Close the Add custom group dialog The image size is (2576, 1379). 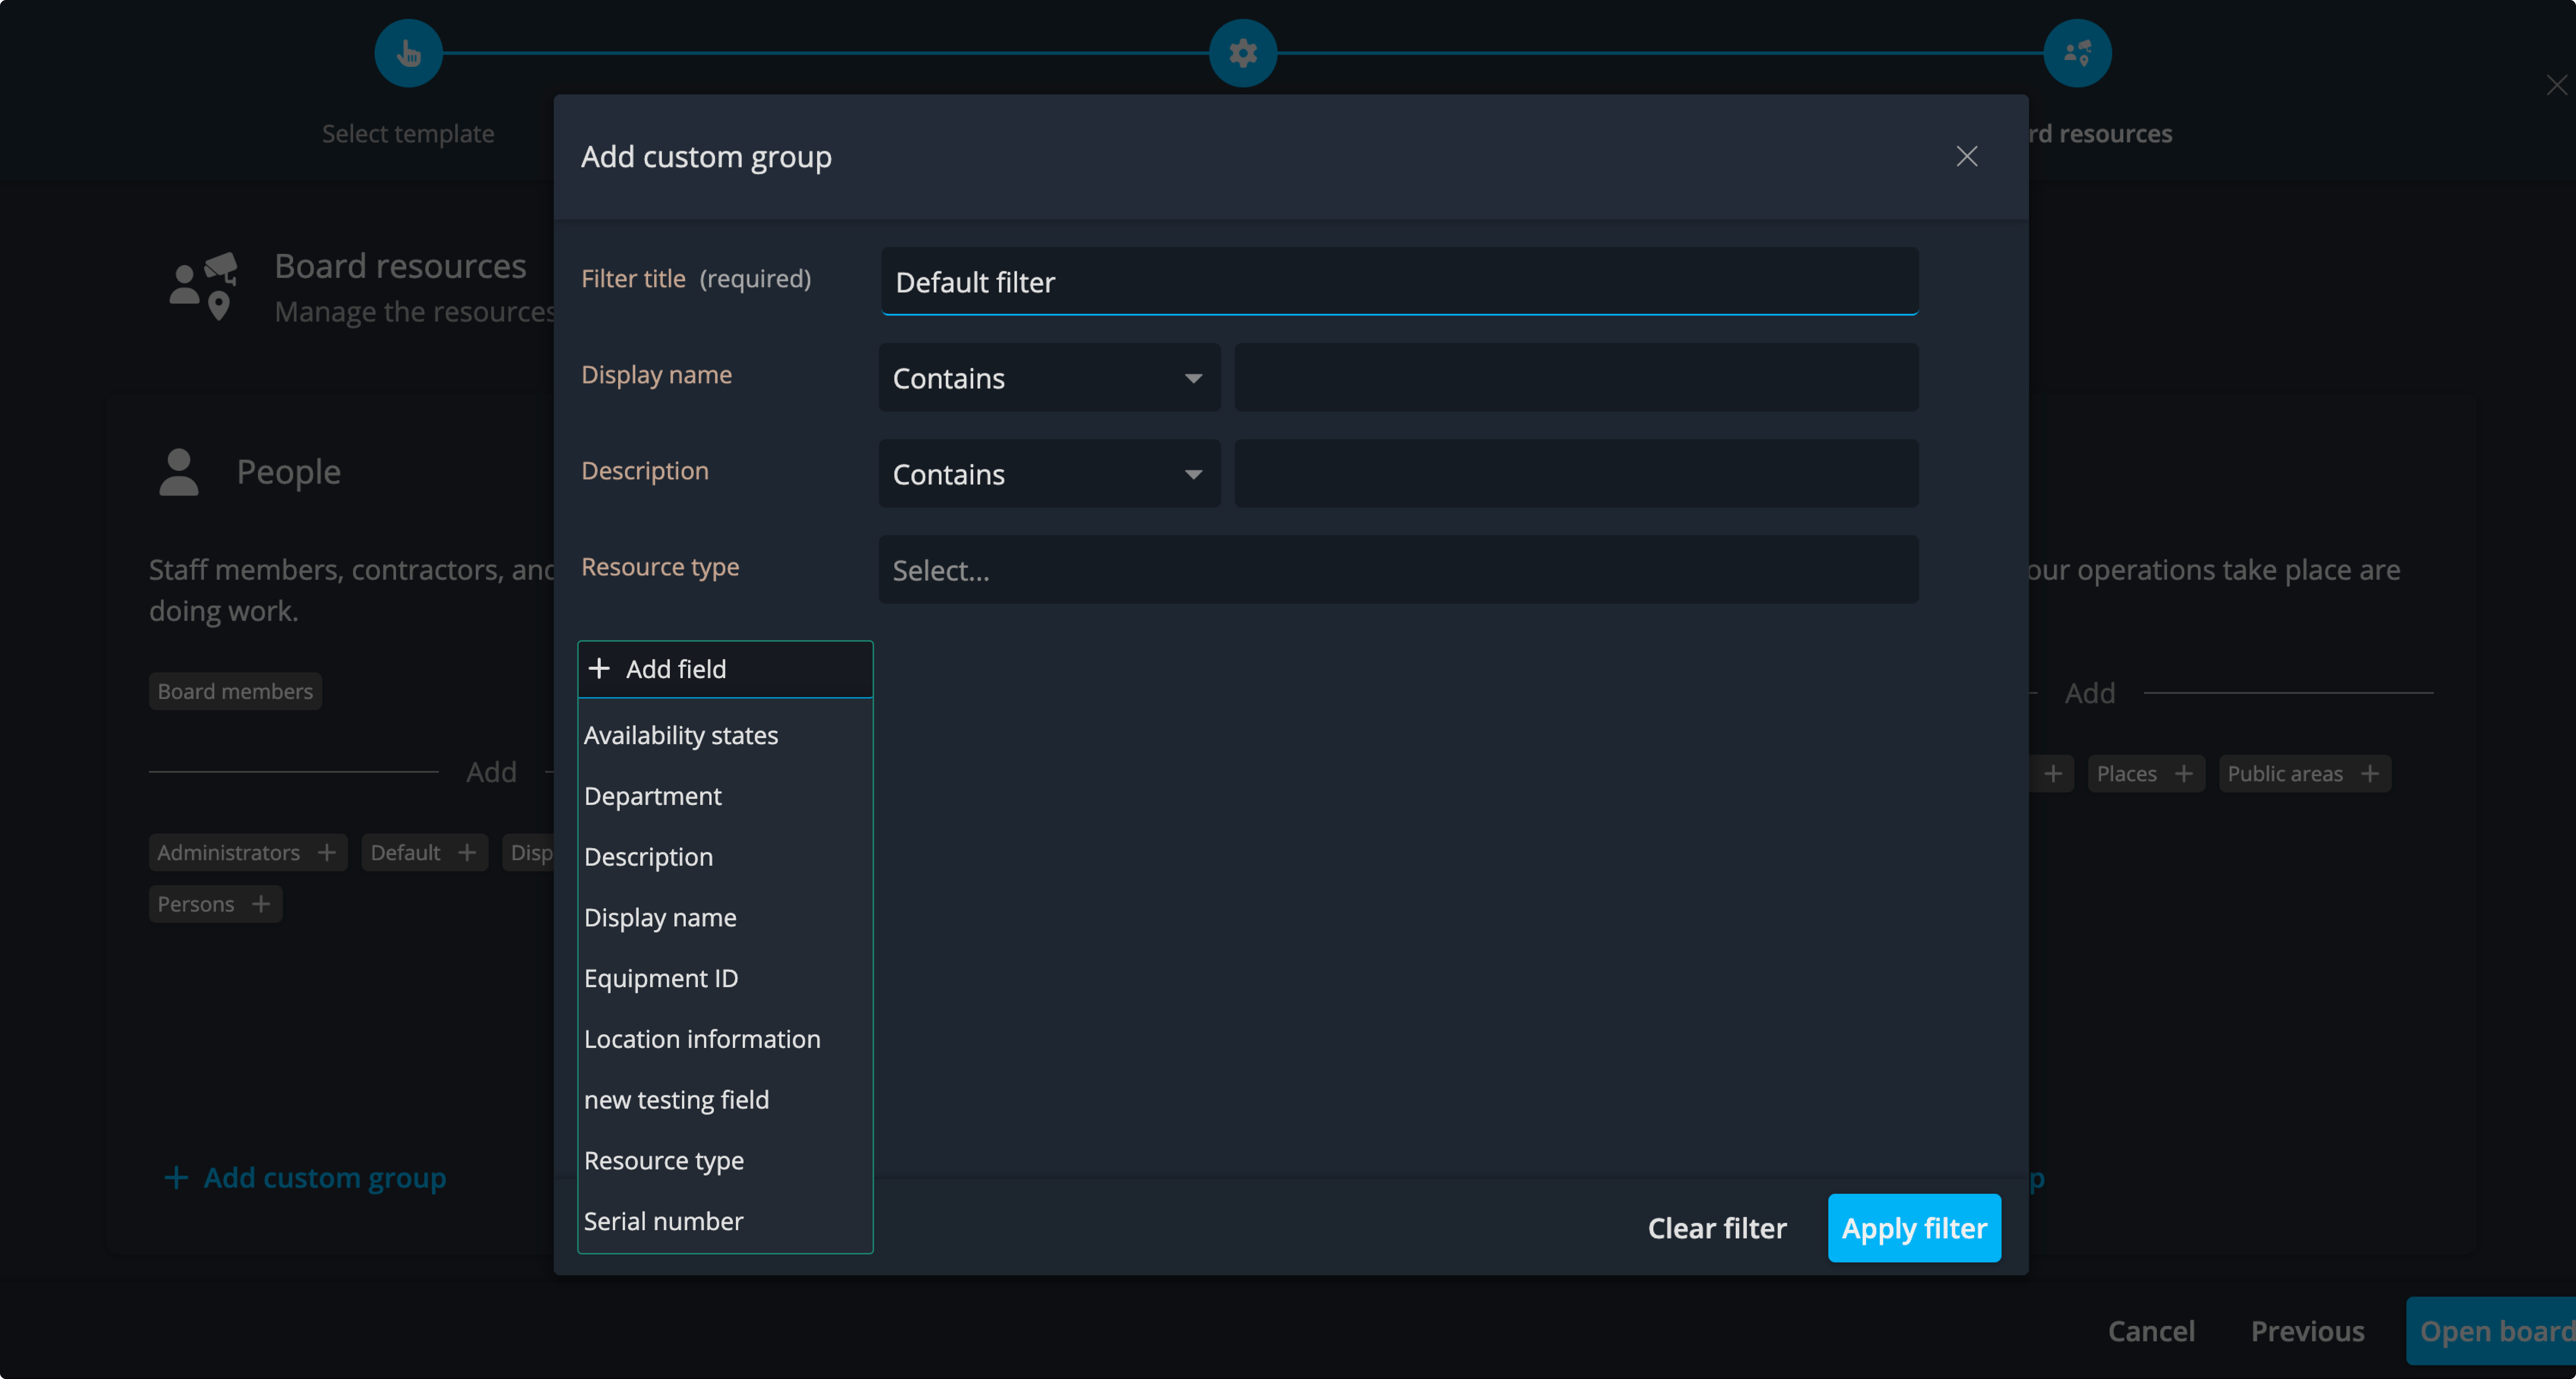tap(1966, 157)
